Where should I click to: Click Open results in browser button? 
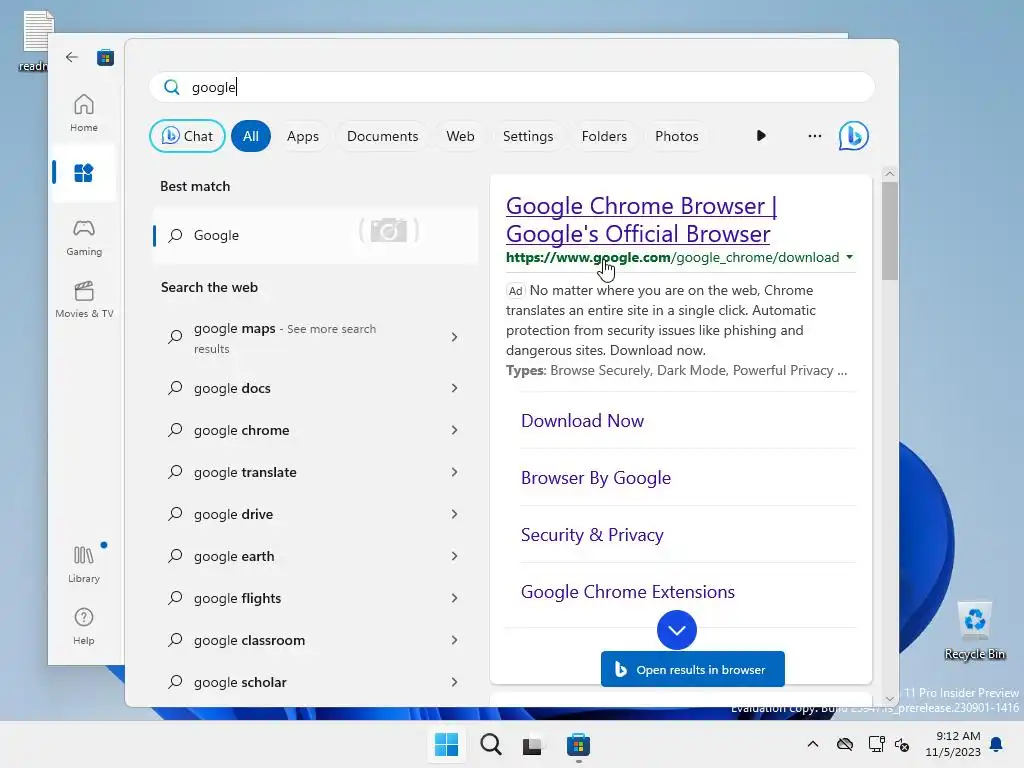pyautogui.click(x=692, y=669)
